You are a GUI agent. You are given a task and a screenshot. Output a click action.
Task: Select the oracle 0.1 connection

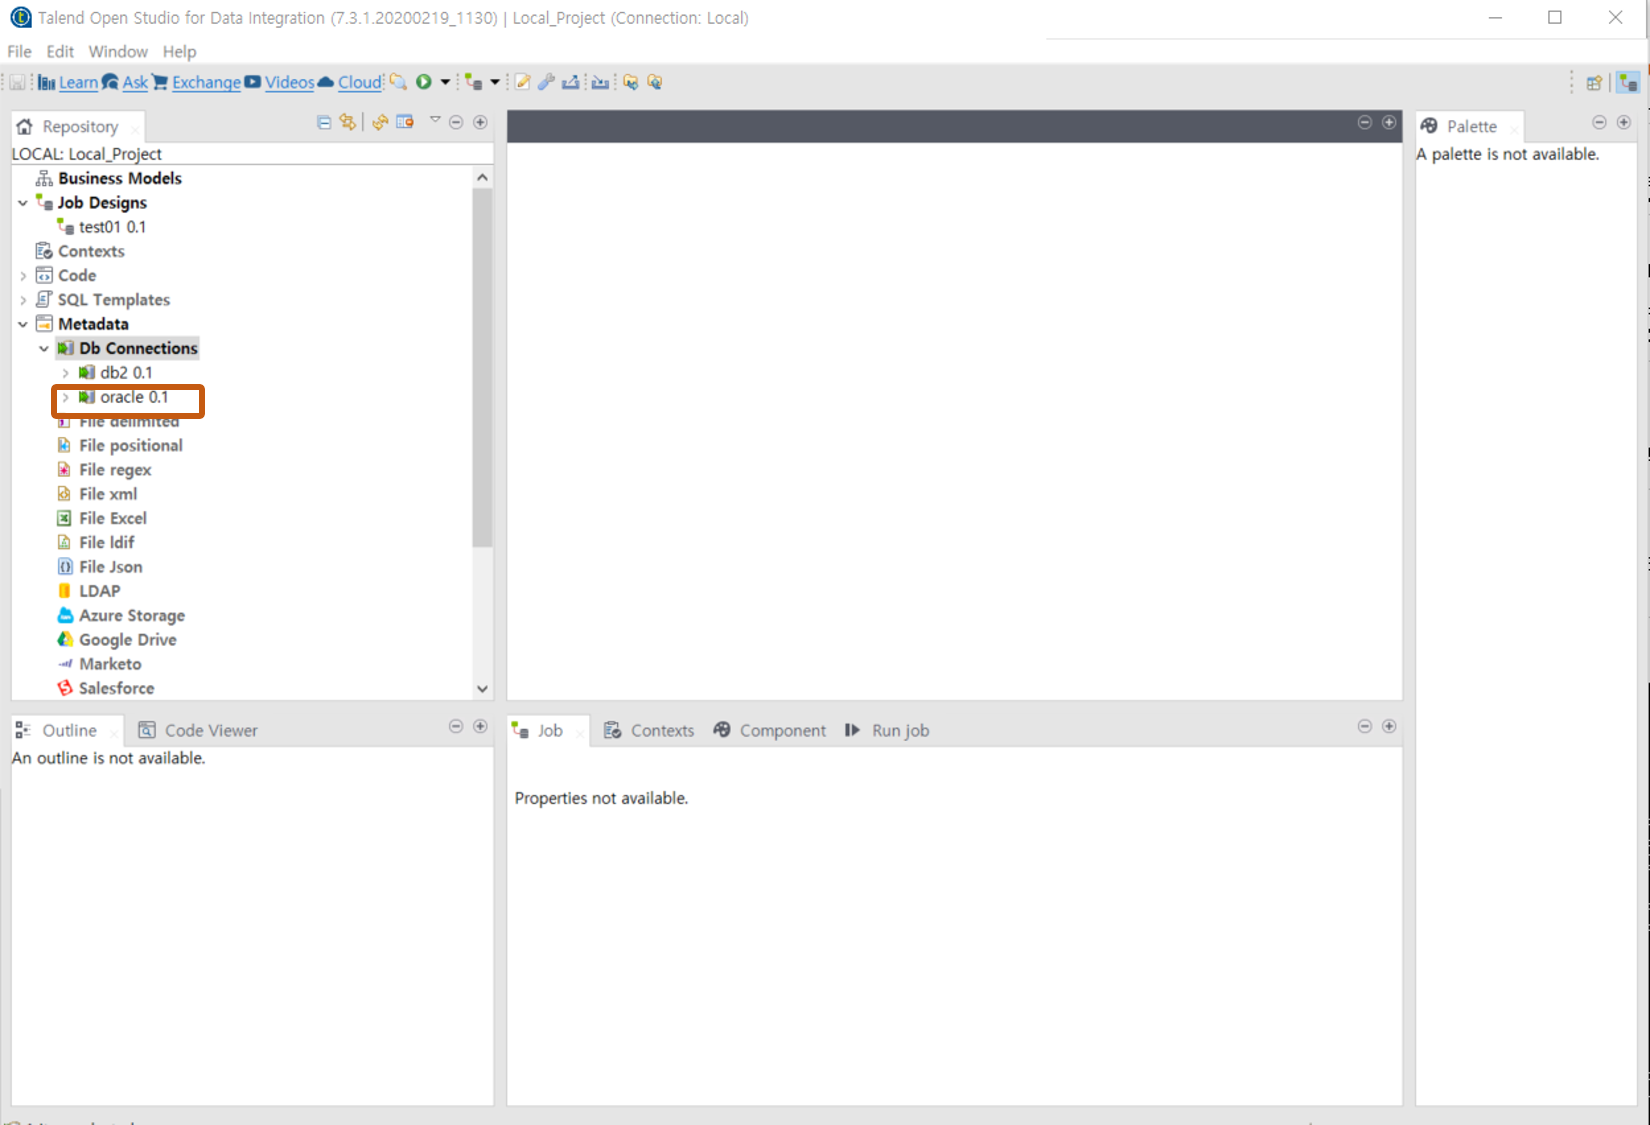134,397
